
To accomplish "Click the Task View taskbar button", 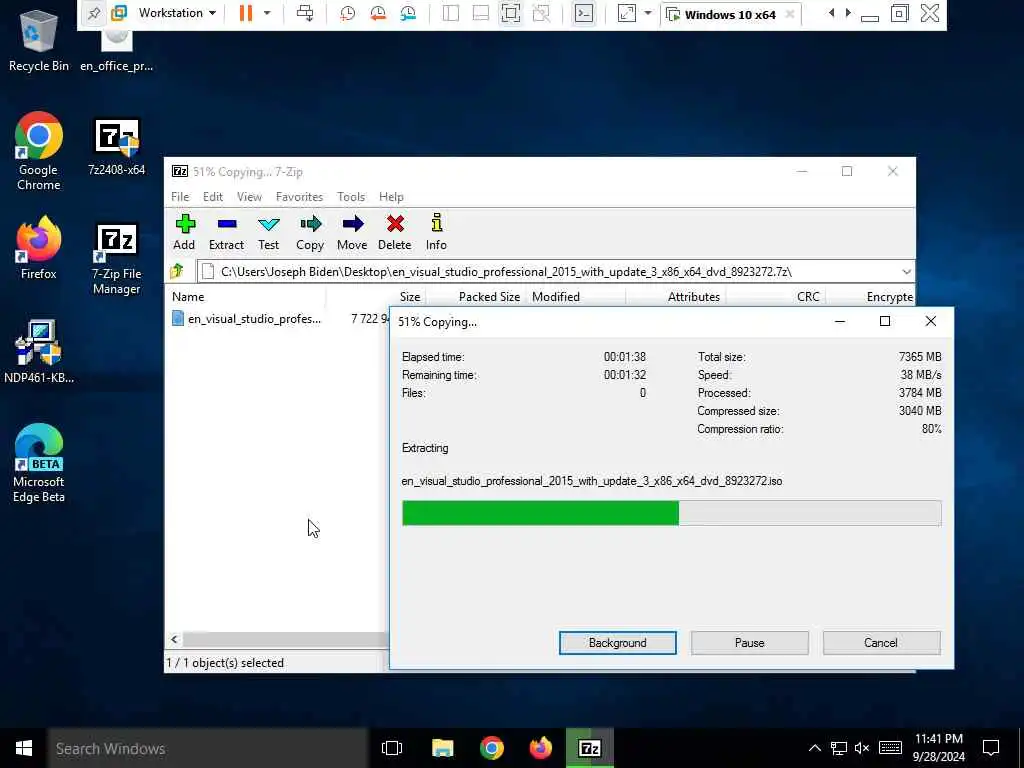I will pyautogui.click(x=392, y=748).
